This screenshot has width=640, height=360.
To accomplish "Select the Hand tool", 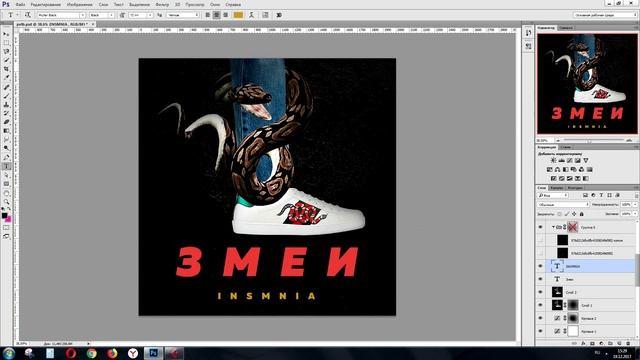I will point(6,193).
